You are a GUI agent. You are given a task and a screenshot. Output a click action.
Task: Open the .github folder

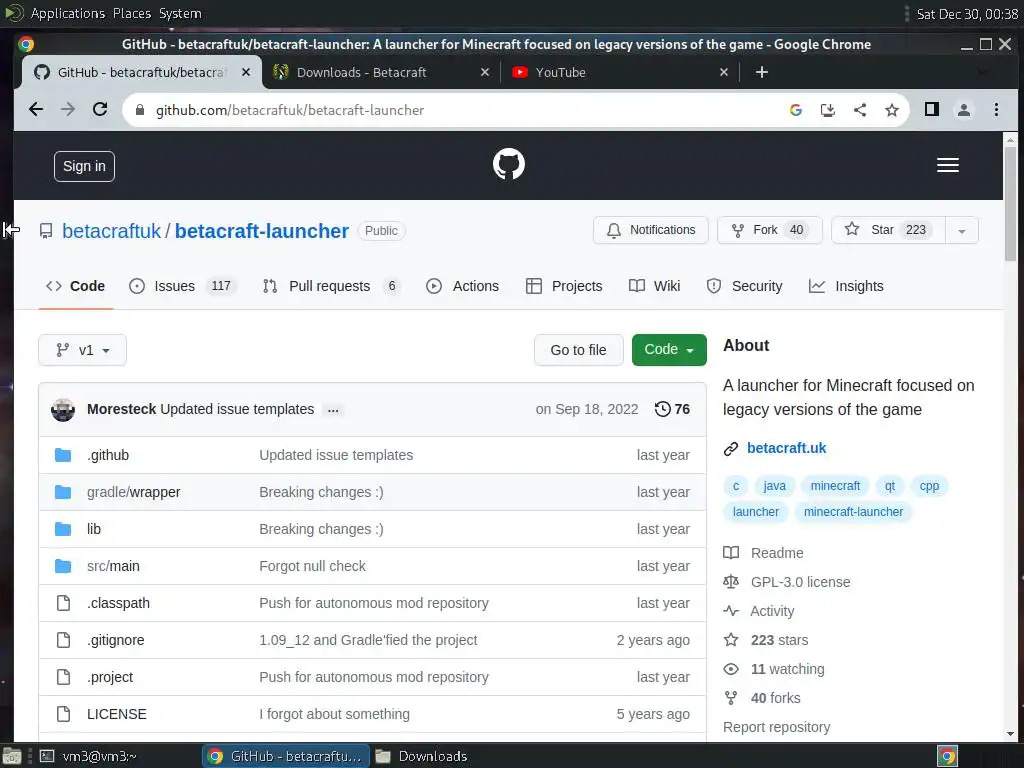click(108, 455)
